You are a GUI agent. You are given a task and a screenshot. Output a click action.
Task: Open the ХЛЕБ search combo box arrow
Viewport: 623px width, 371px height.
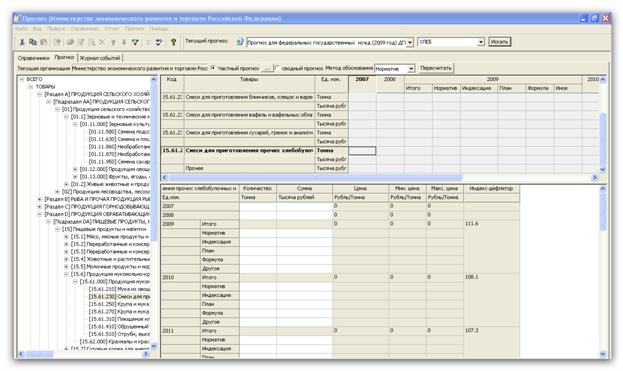click(x=481, y=42)
